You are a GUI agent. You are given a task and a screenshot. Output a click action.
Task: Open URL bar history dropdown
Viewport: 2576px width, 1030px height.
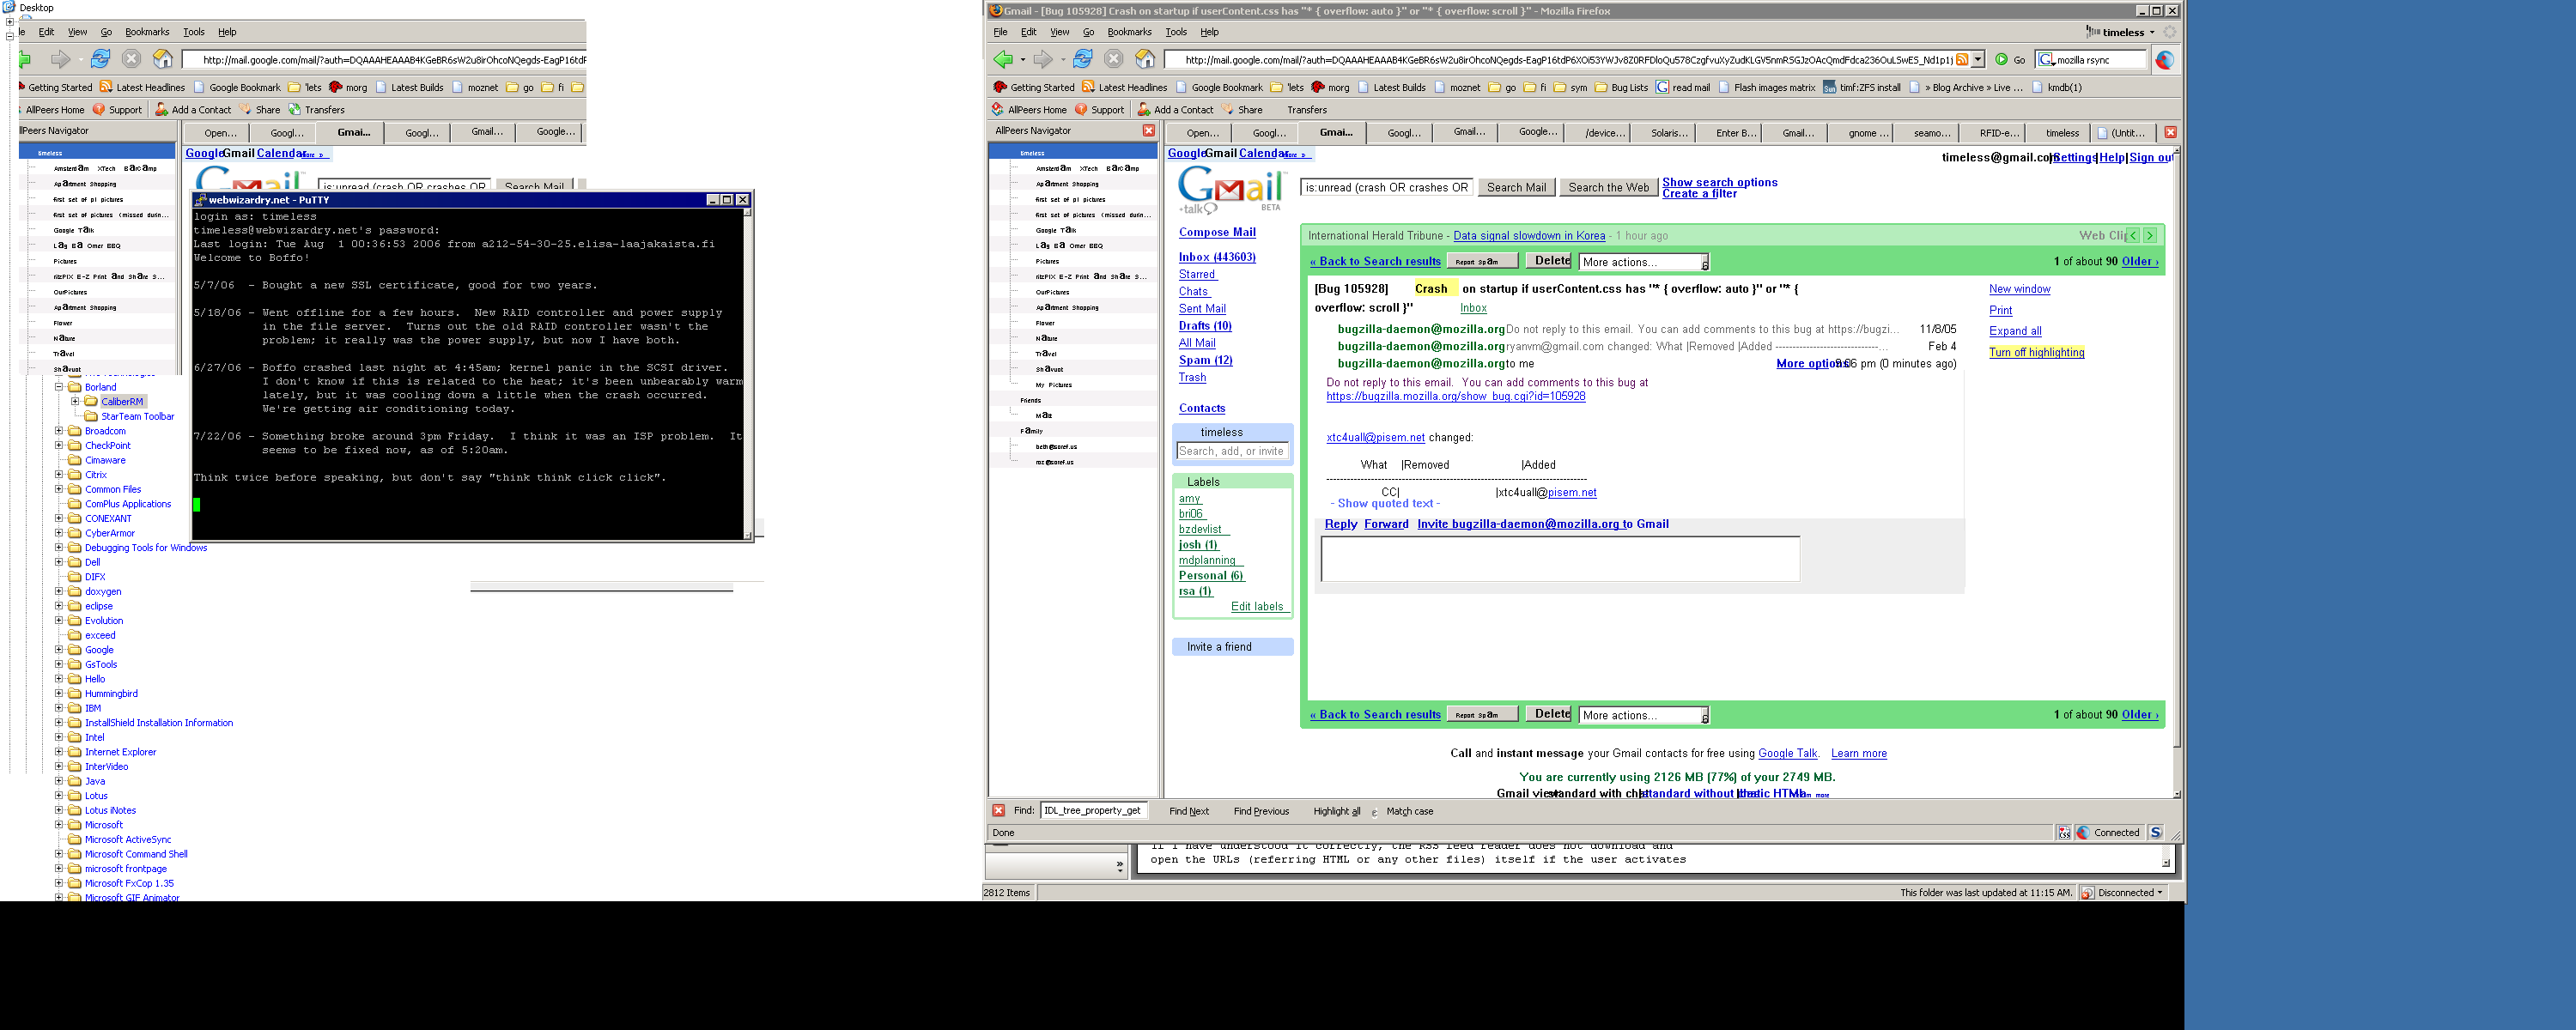point(1978,60)
